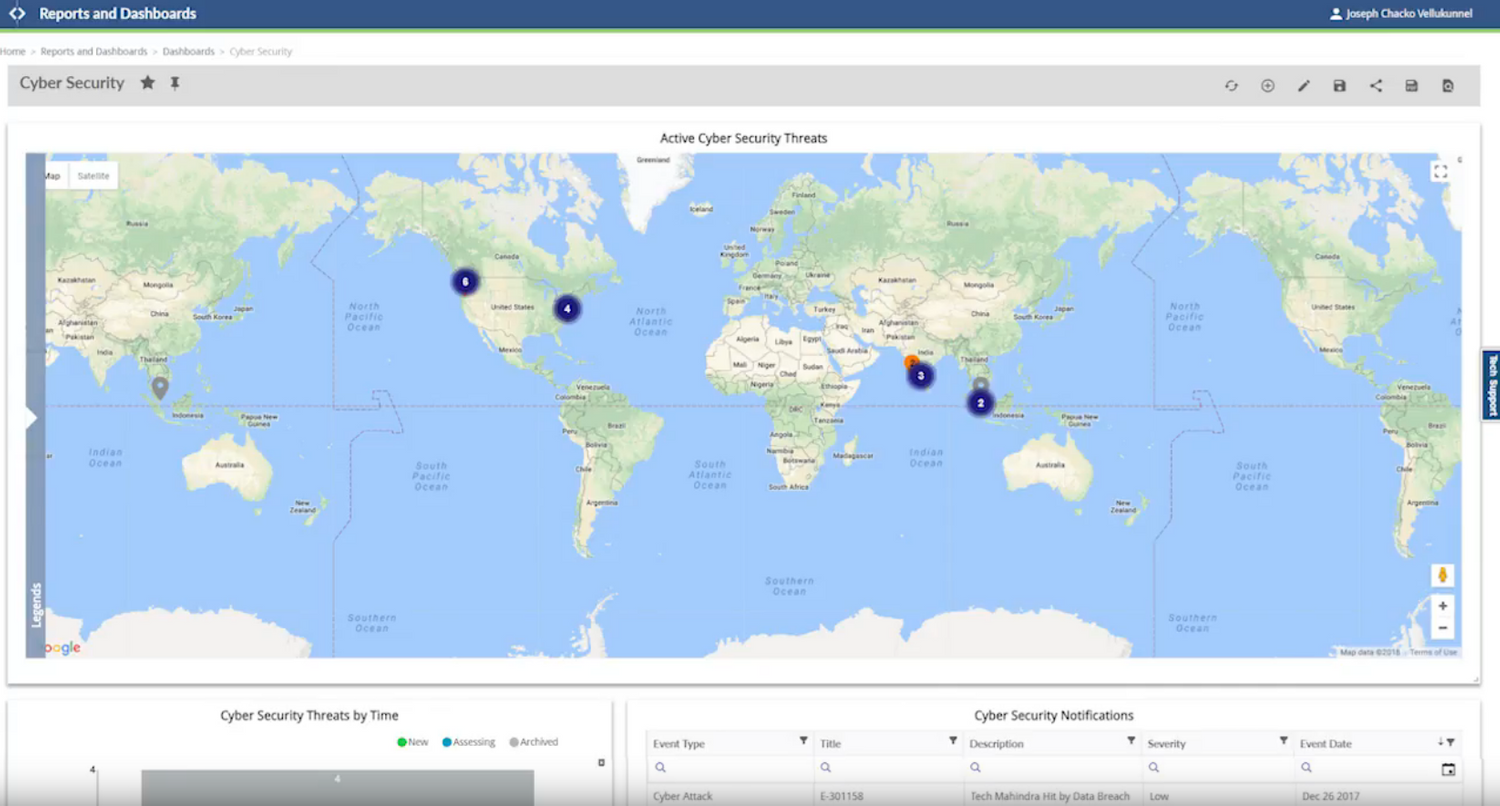Refresh the Cyber Security dashboard
Viewport: 1500px width, 806px height.
click(1231, 86)
